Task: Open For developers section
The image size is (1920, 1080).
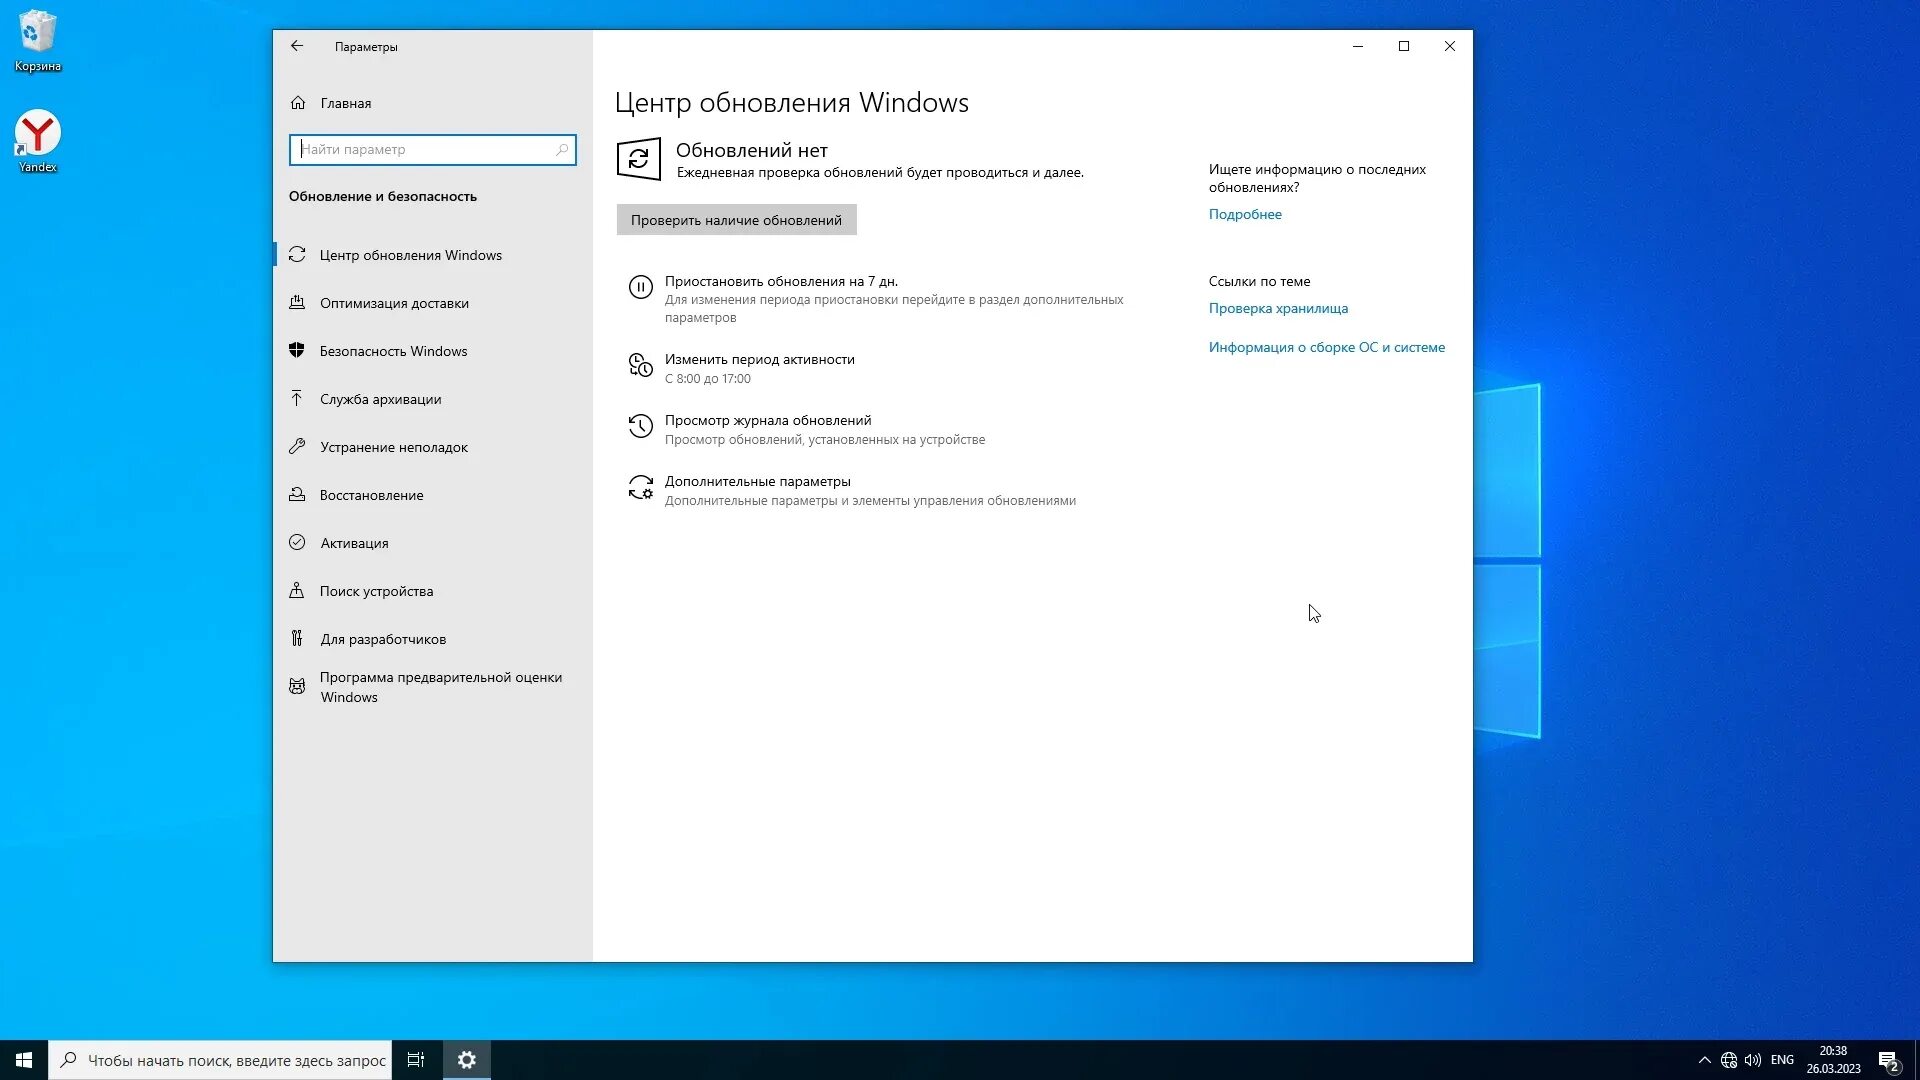Action: pyautogui.click(x=383, y=639)
